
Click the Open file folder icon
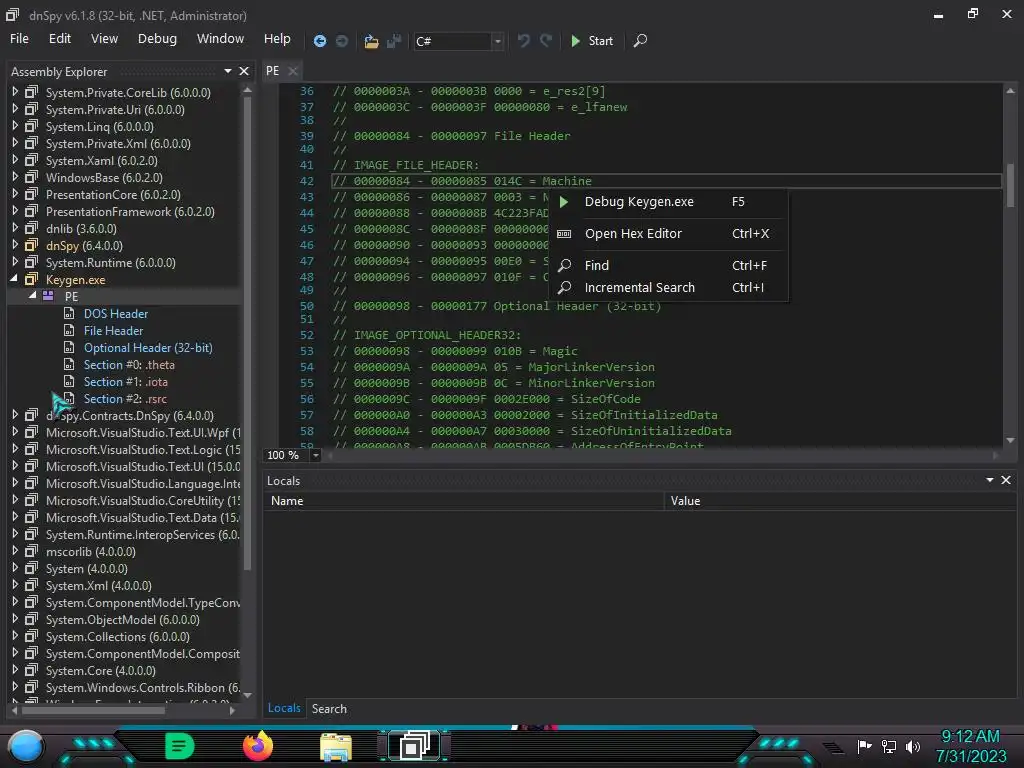coord(371,41)
